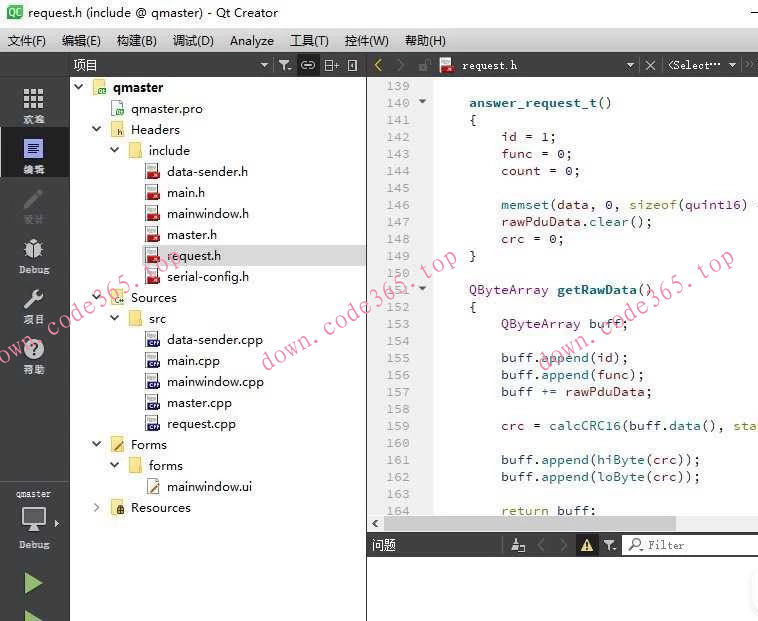Image resolution: width=758 pixels, height=621 pixels.
Task: Open the Select Symbol dropdown
Action: (701, 65)
